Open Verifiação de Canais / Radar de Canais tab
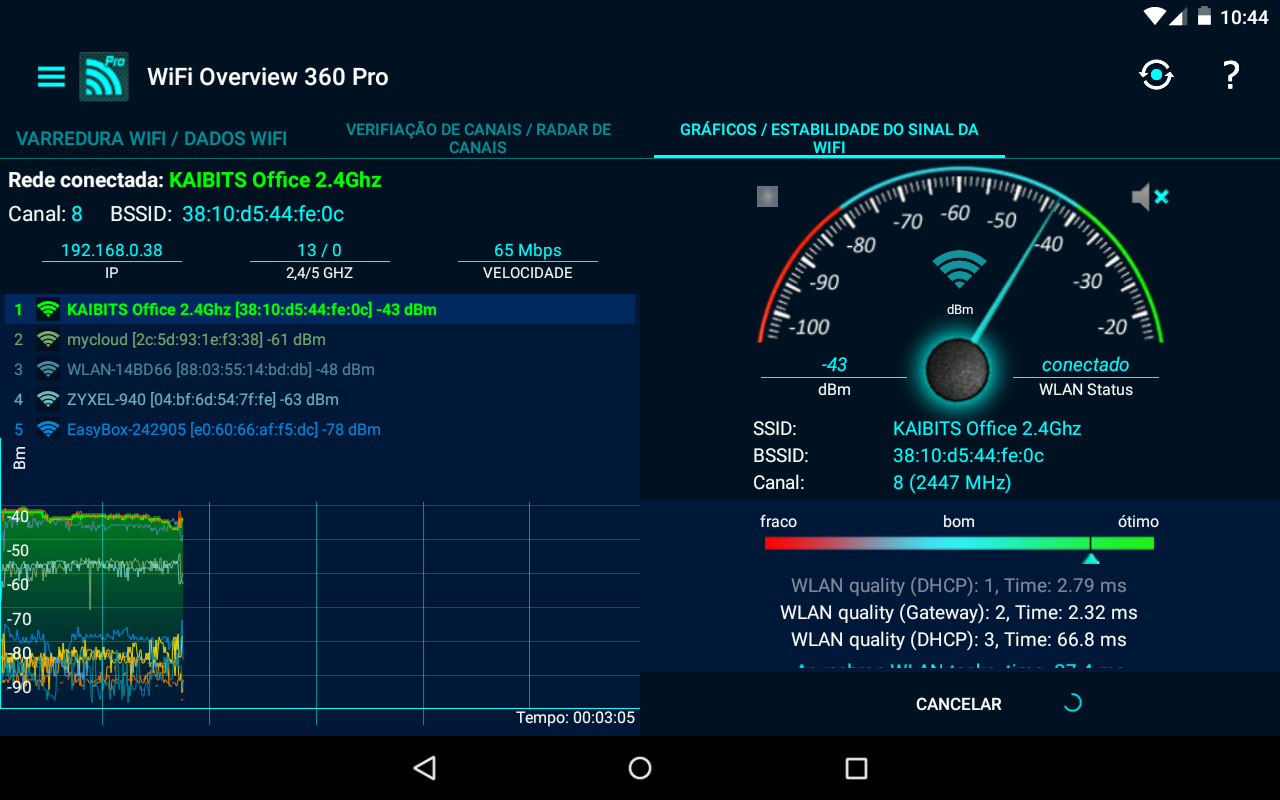 (x=478, y=138)
